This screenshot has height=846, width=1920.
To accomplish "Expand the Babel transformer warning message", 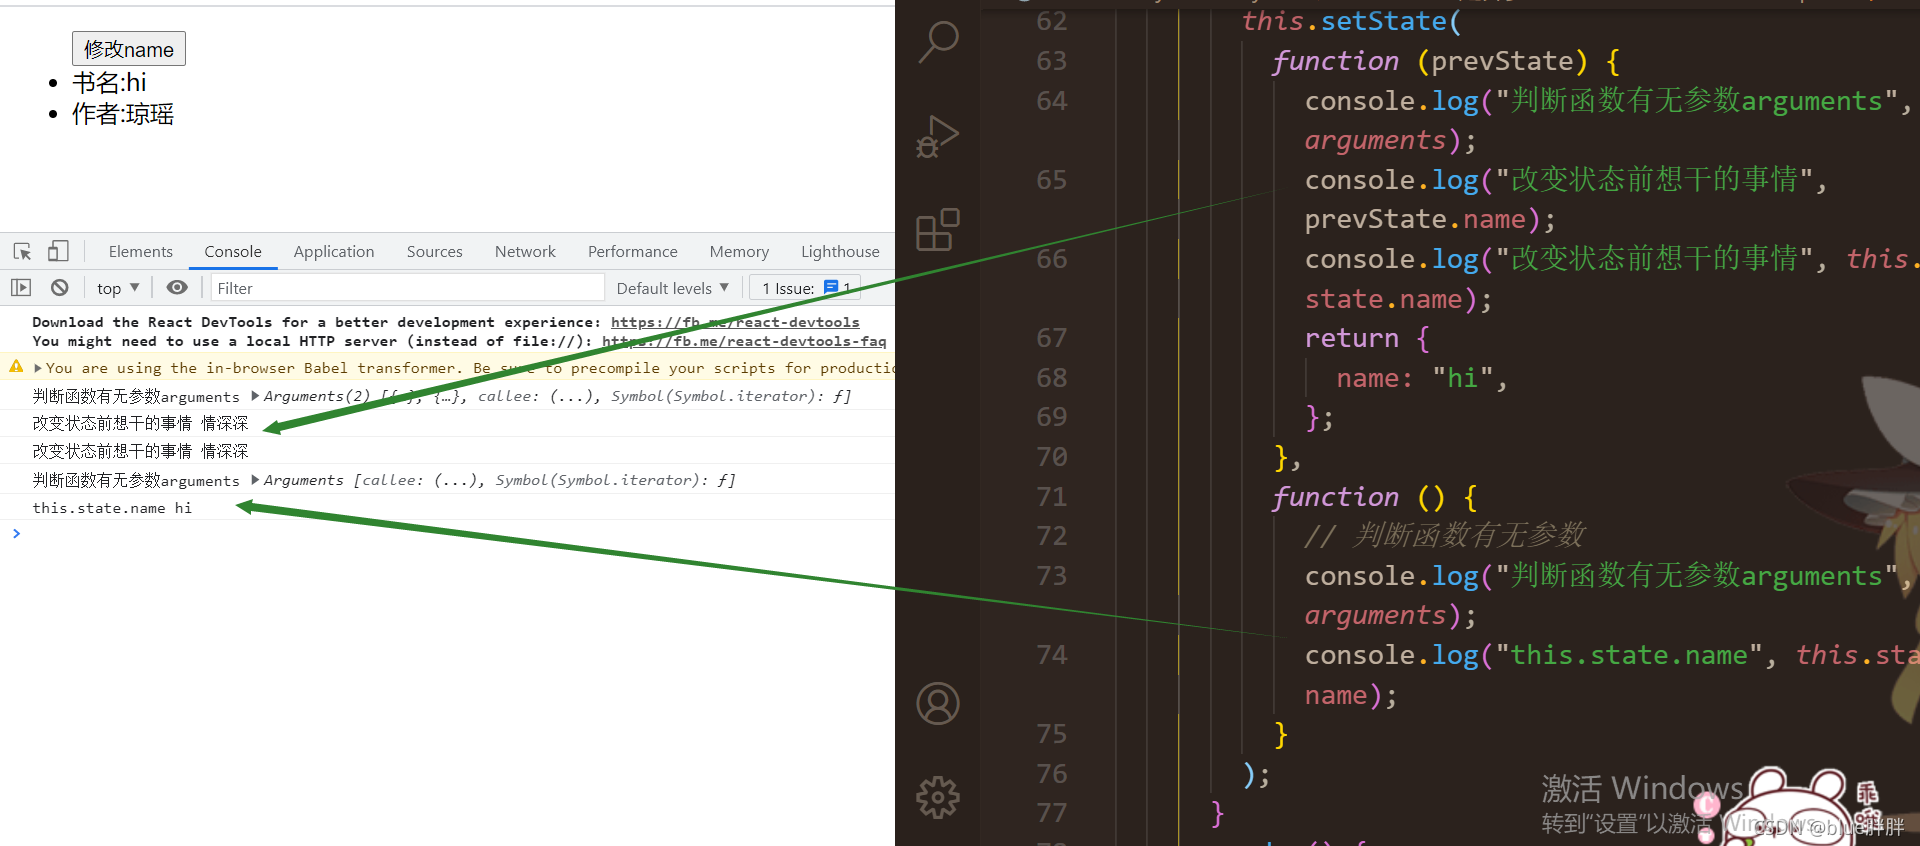I will click(38, 368).
